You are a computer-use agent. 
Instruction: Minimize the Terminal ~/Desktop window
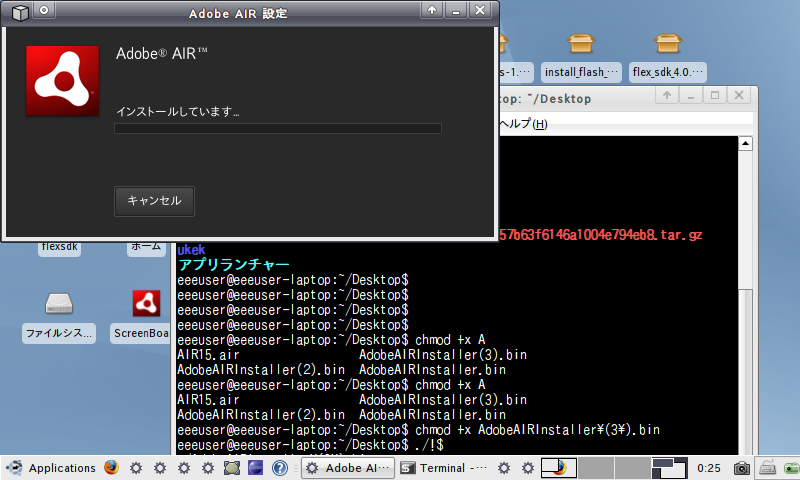pyautogui.click(x=691, y=95)
